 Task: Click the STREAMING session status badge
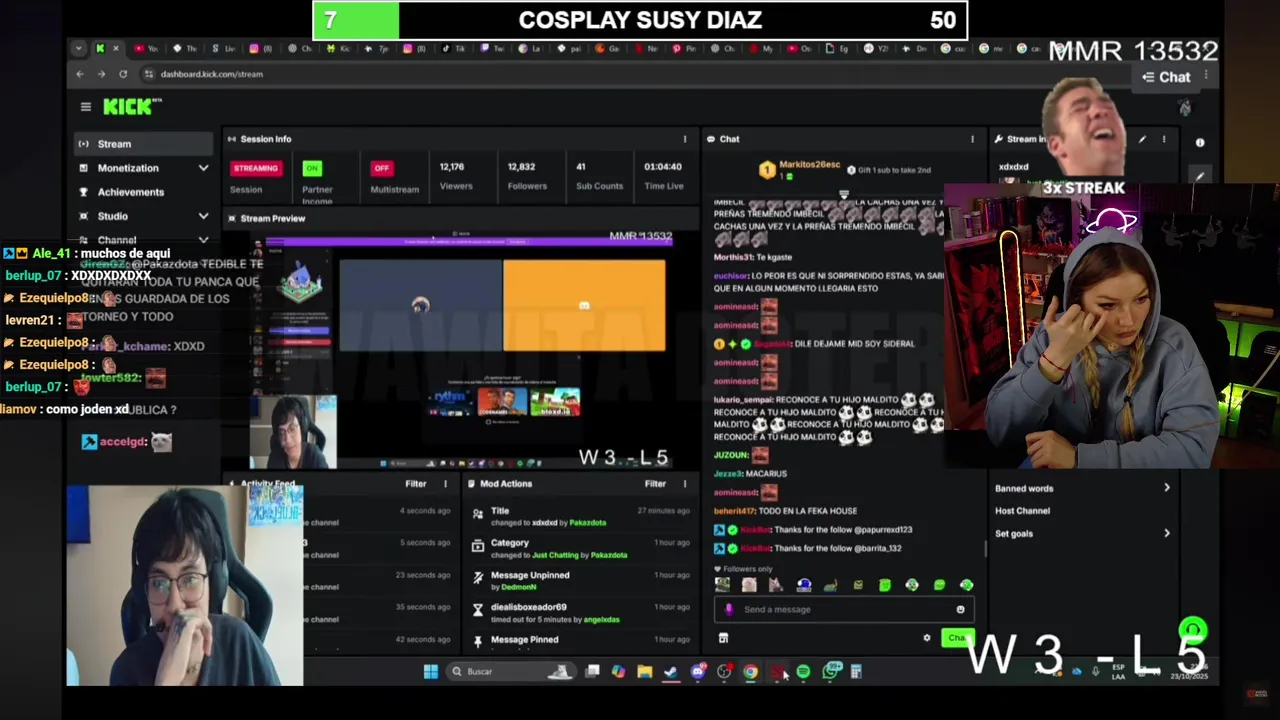[x=256, y=168]
